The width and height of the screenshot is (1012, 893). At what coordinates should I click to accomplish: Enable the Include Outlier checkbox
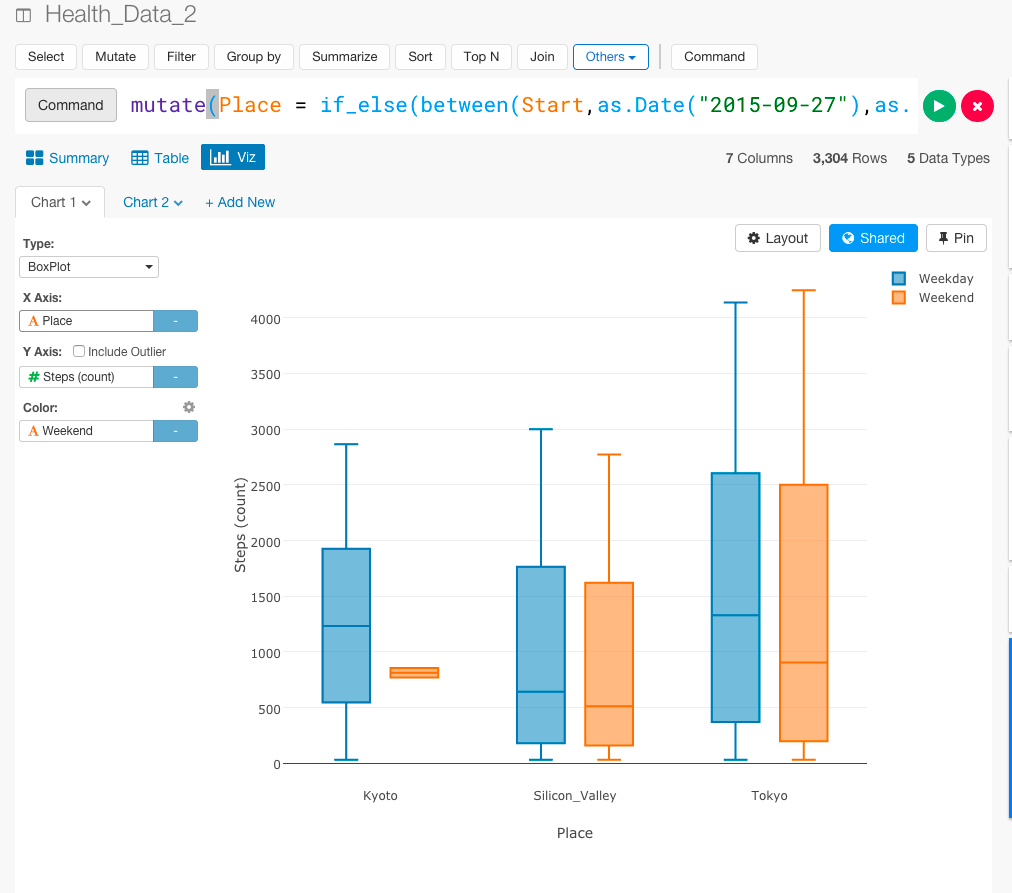click(79, 352)
